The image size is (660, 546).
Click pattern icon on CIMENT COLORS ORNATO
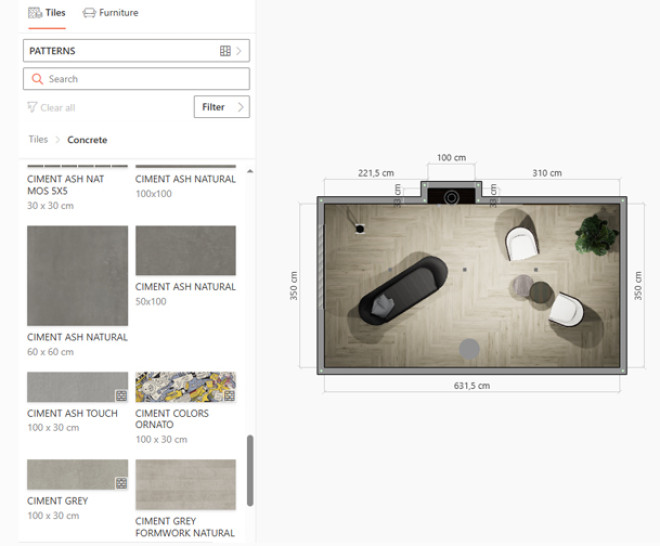coord(229,395)
